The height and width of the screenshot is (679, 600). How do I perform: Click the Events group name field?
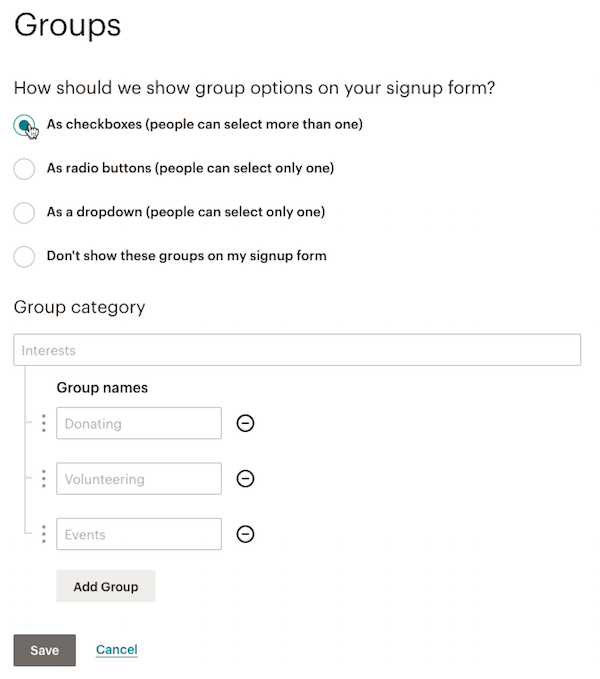(139, 534)
